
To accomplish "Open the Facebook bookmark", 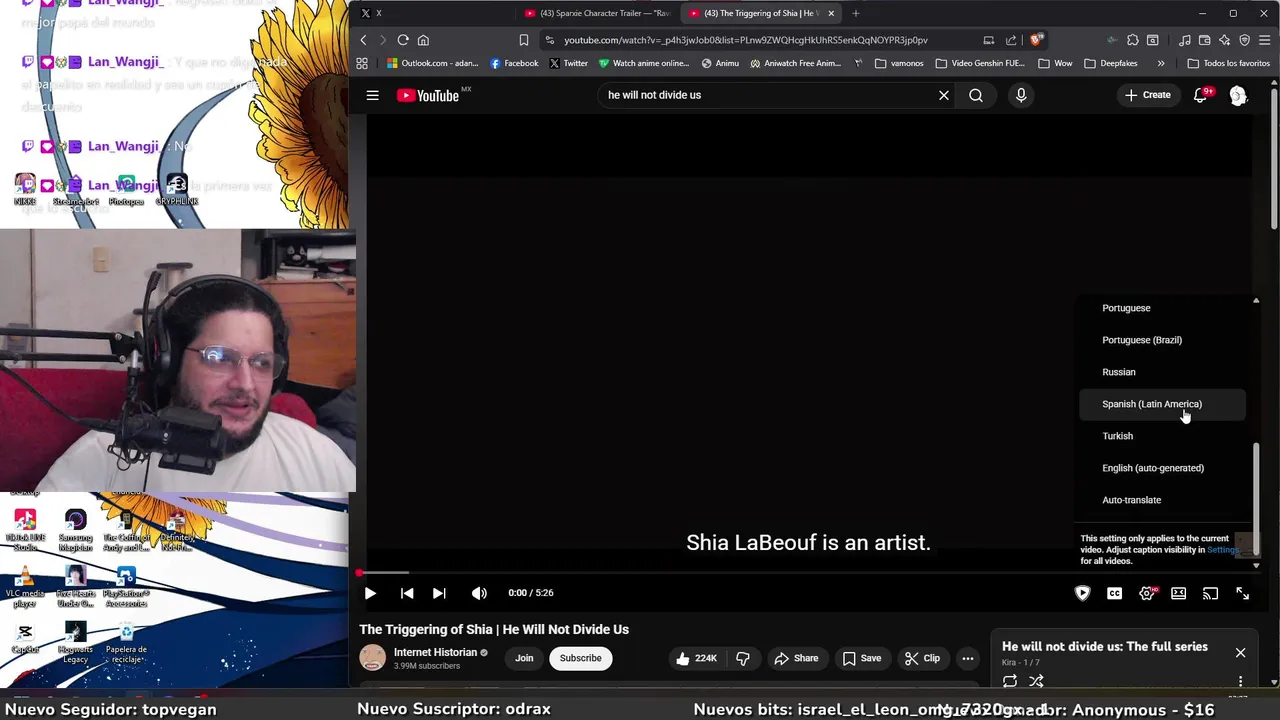I will pyautogui.click(x=514, y=63).
